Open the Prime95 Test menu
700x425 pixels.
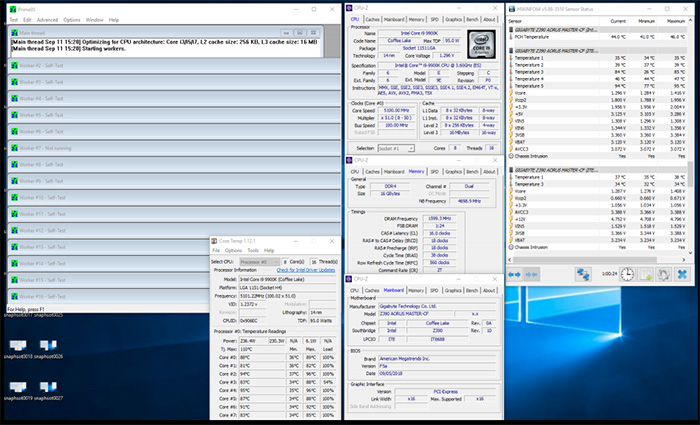pos(14,20)
